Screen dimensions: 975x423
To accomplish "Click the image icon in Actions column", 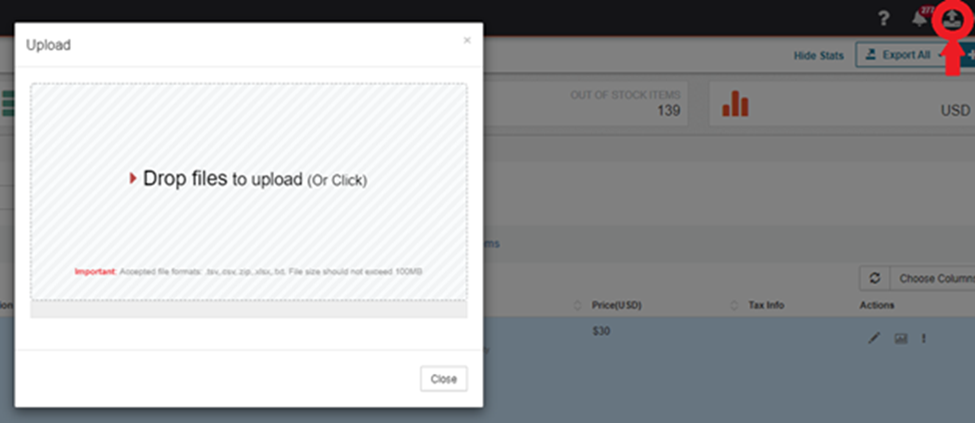I will click(x=901, y=338).
